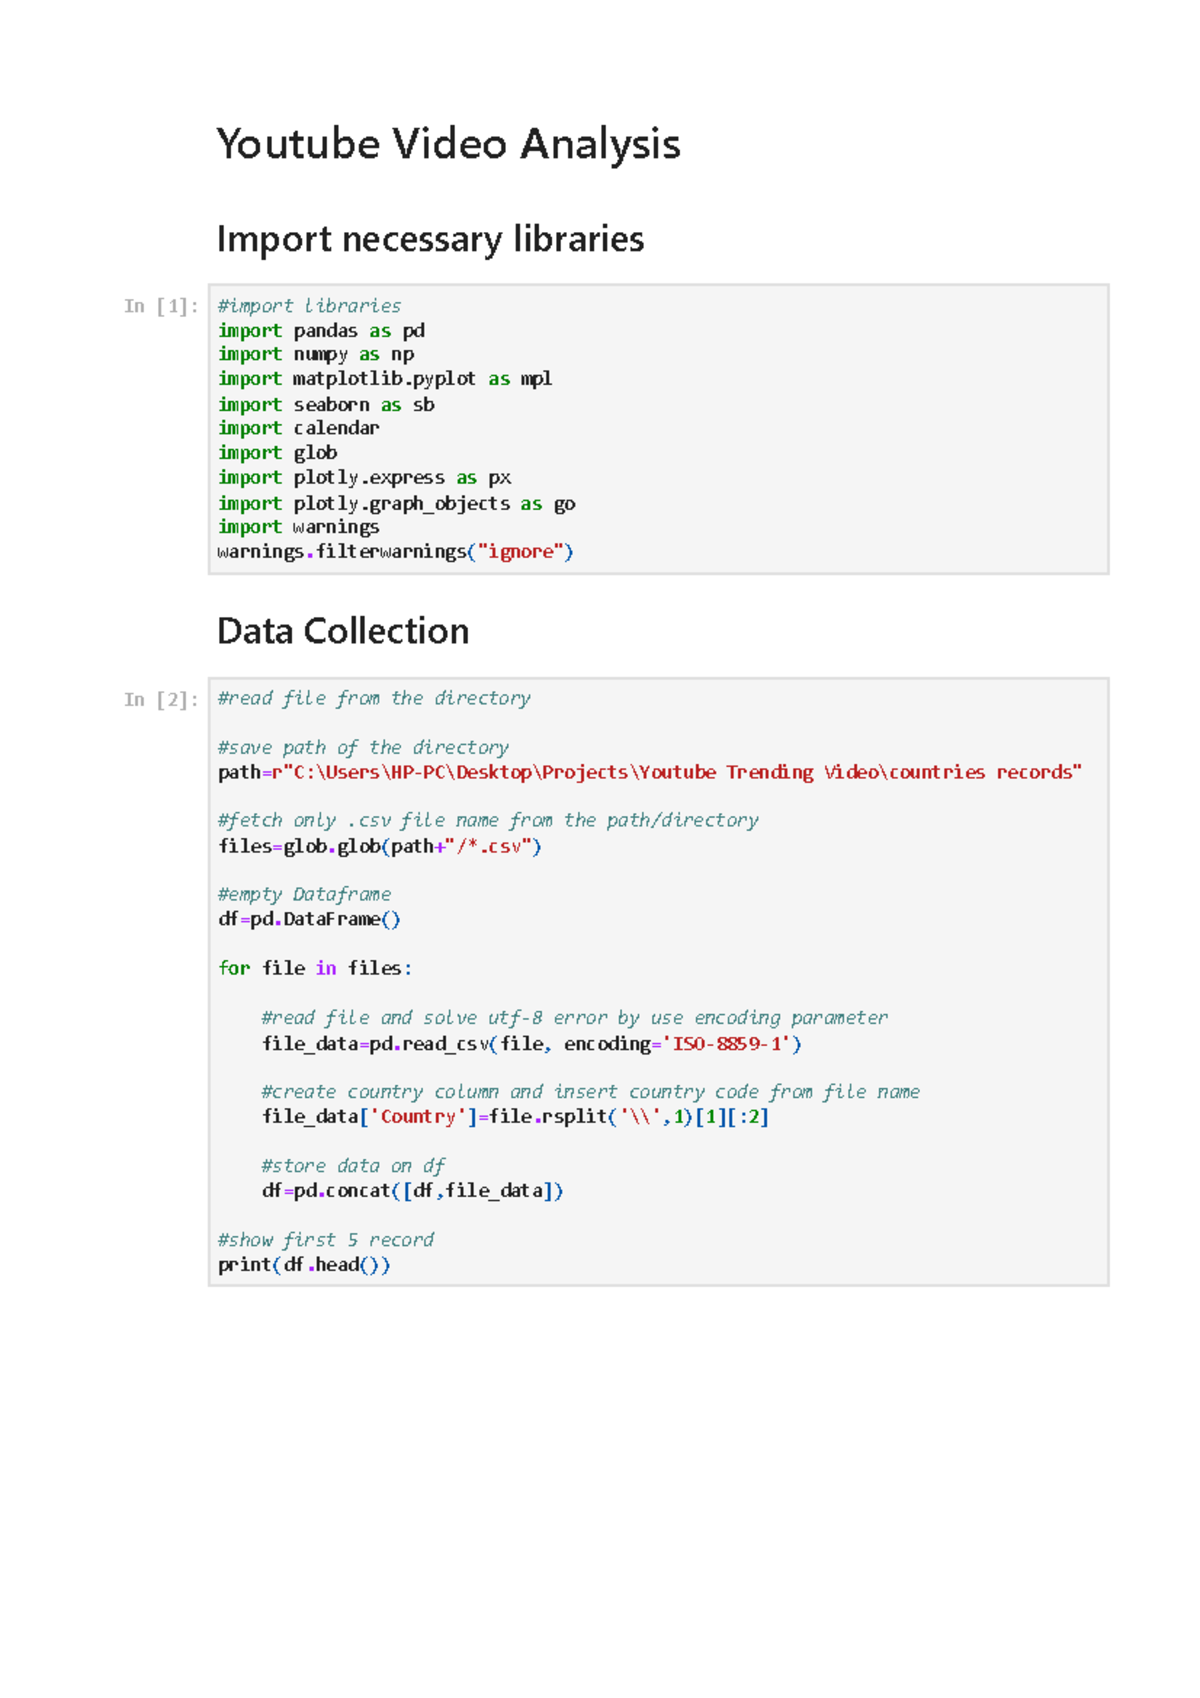Click the pd.read_csv encoding line
Image resolution: width=1200 pixels, height=1698 pixels.
[532, 1044]
